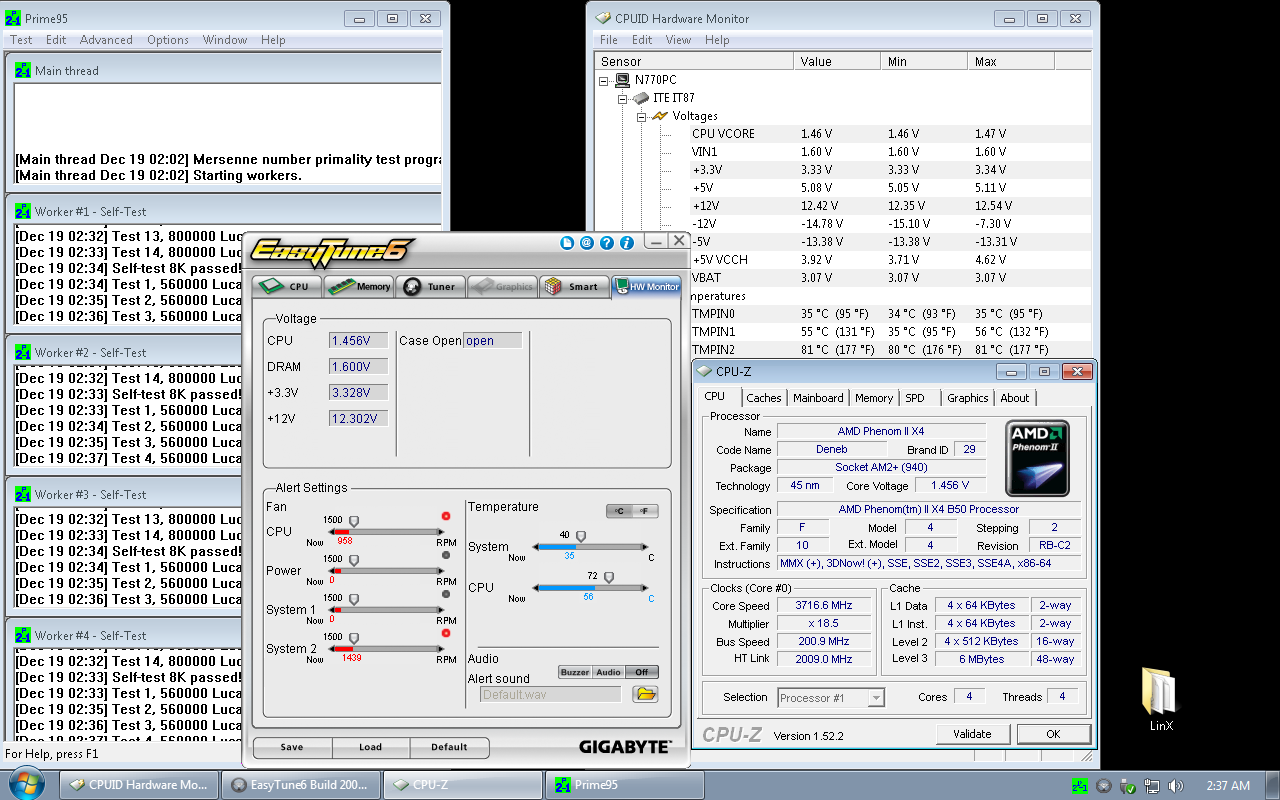Click the Default.wav alert sound field
This screenshot has height=800, width=1280.
[x=550, y=694]
